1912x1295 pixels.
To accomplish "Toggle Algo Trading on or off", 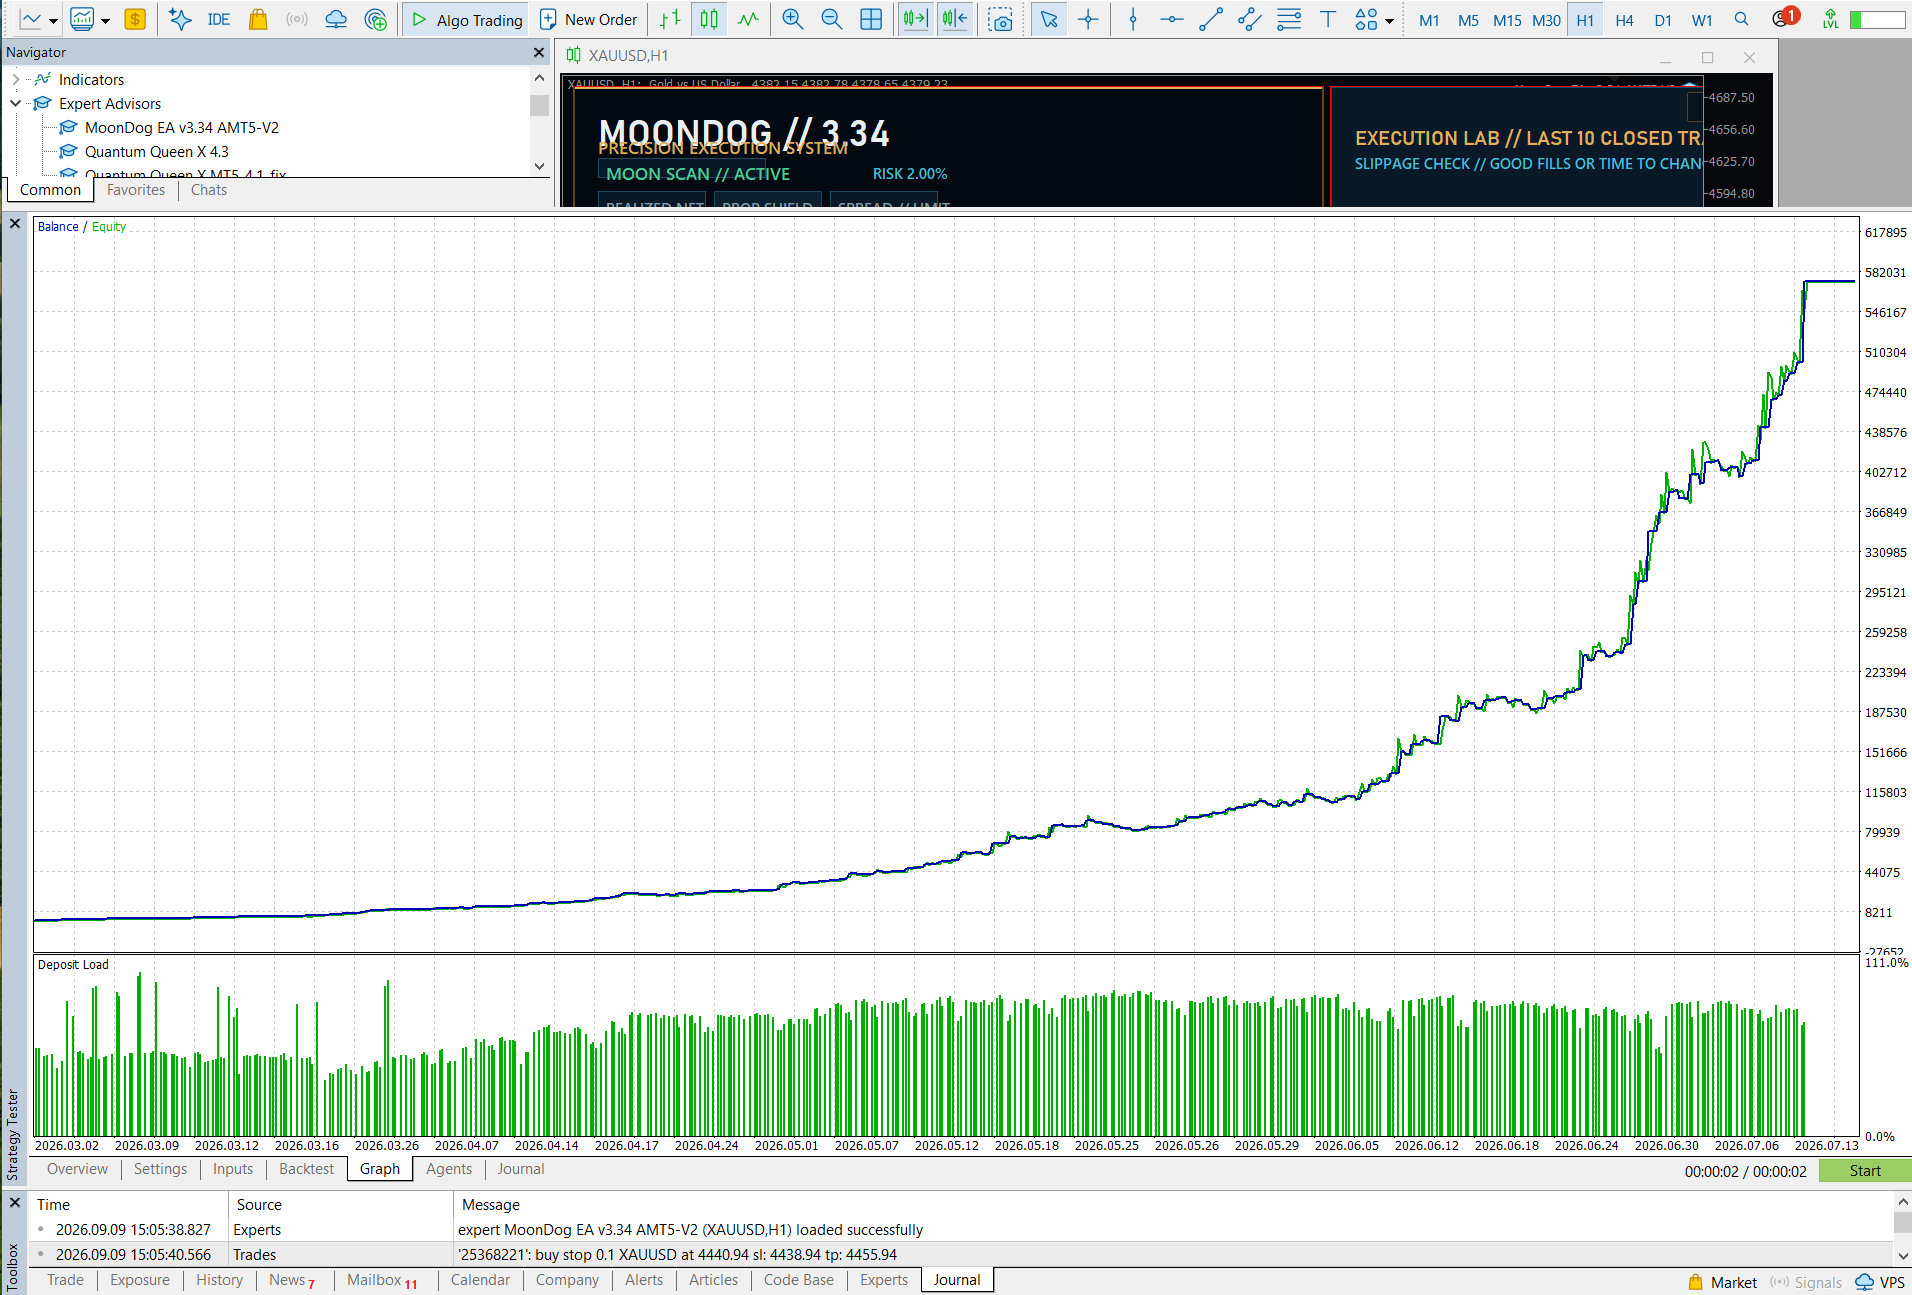I will coord(467,19).
